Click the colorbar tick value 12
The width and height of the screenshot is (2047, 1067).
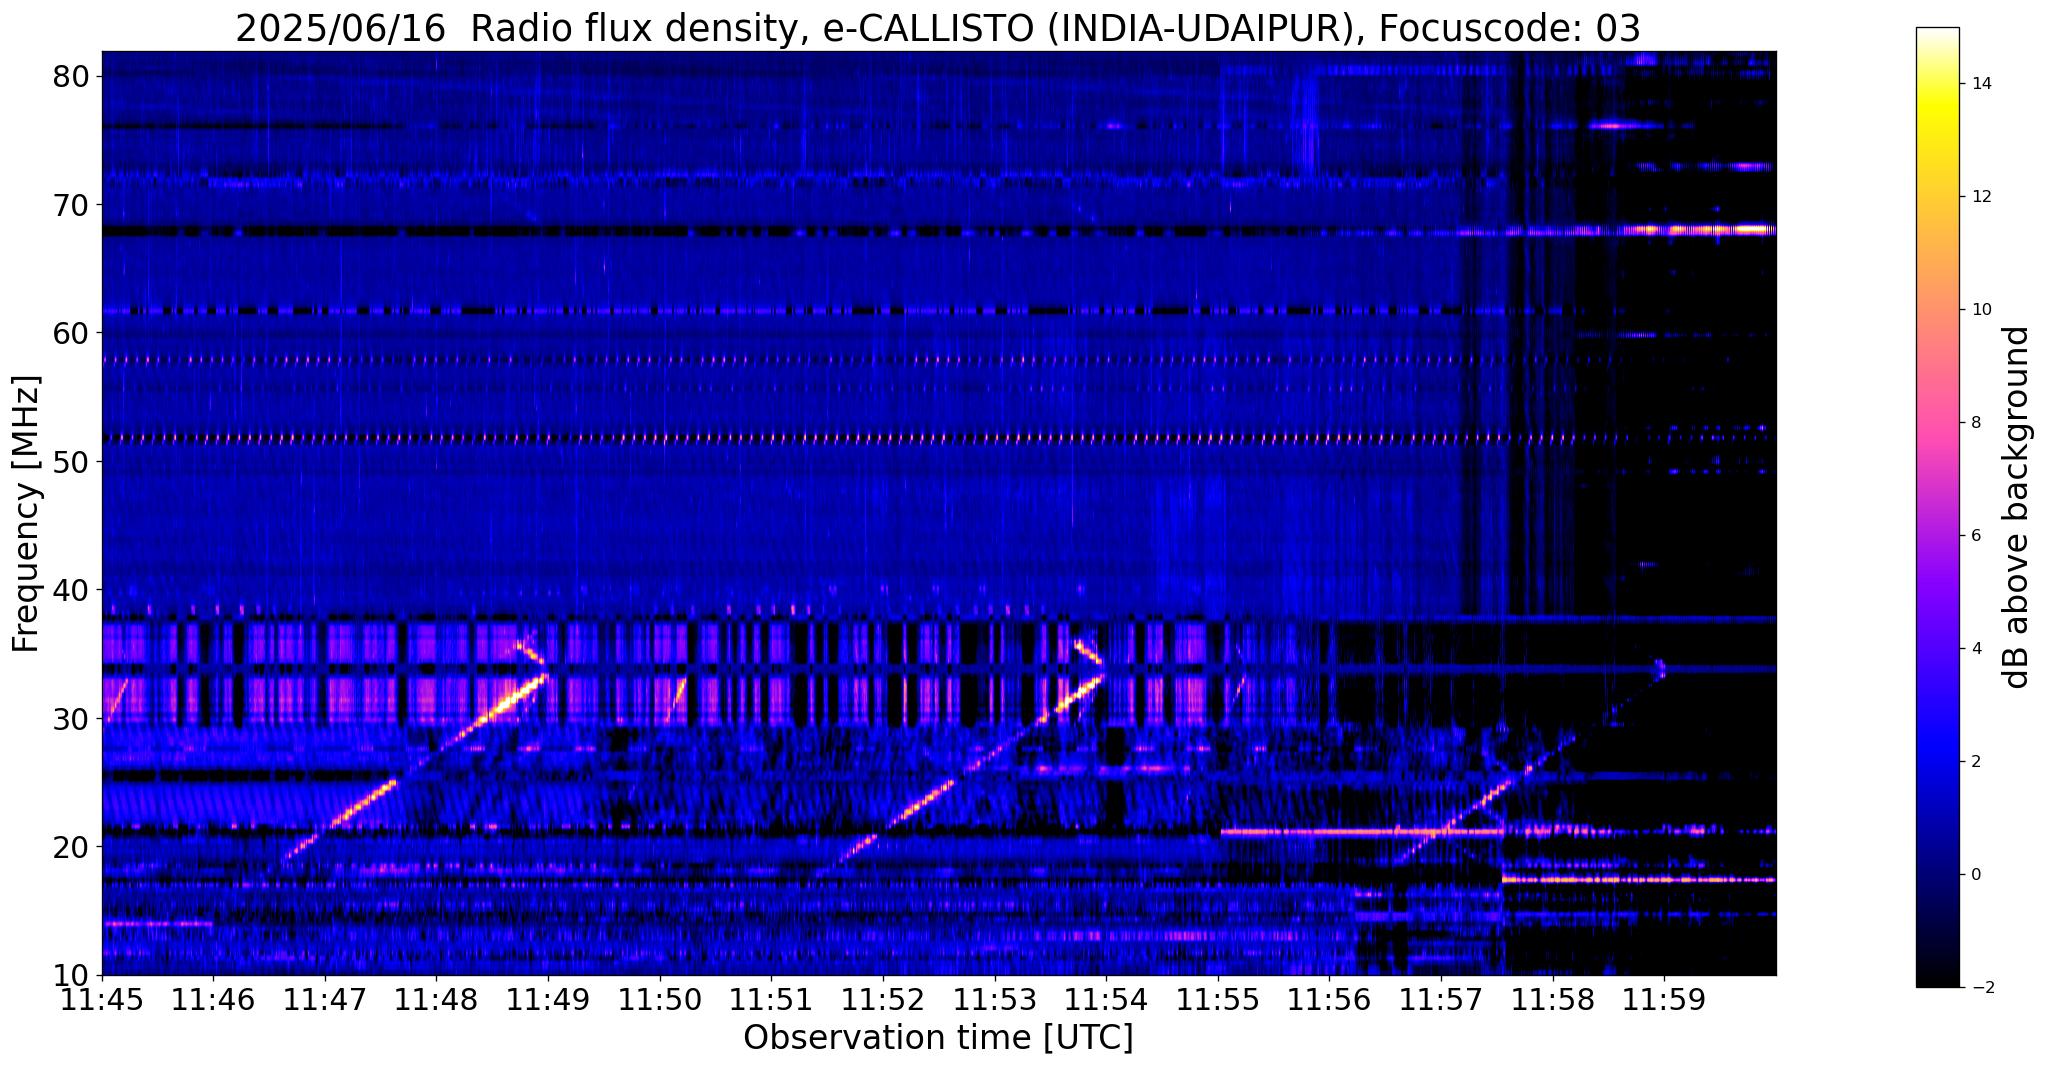click(1981, 197)
